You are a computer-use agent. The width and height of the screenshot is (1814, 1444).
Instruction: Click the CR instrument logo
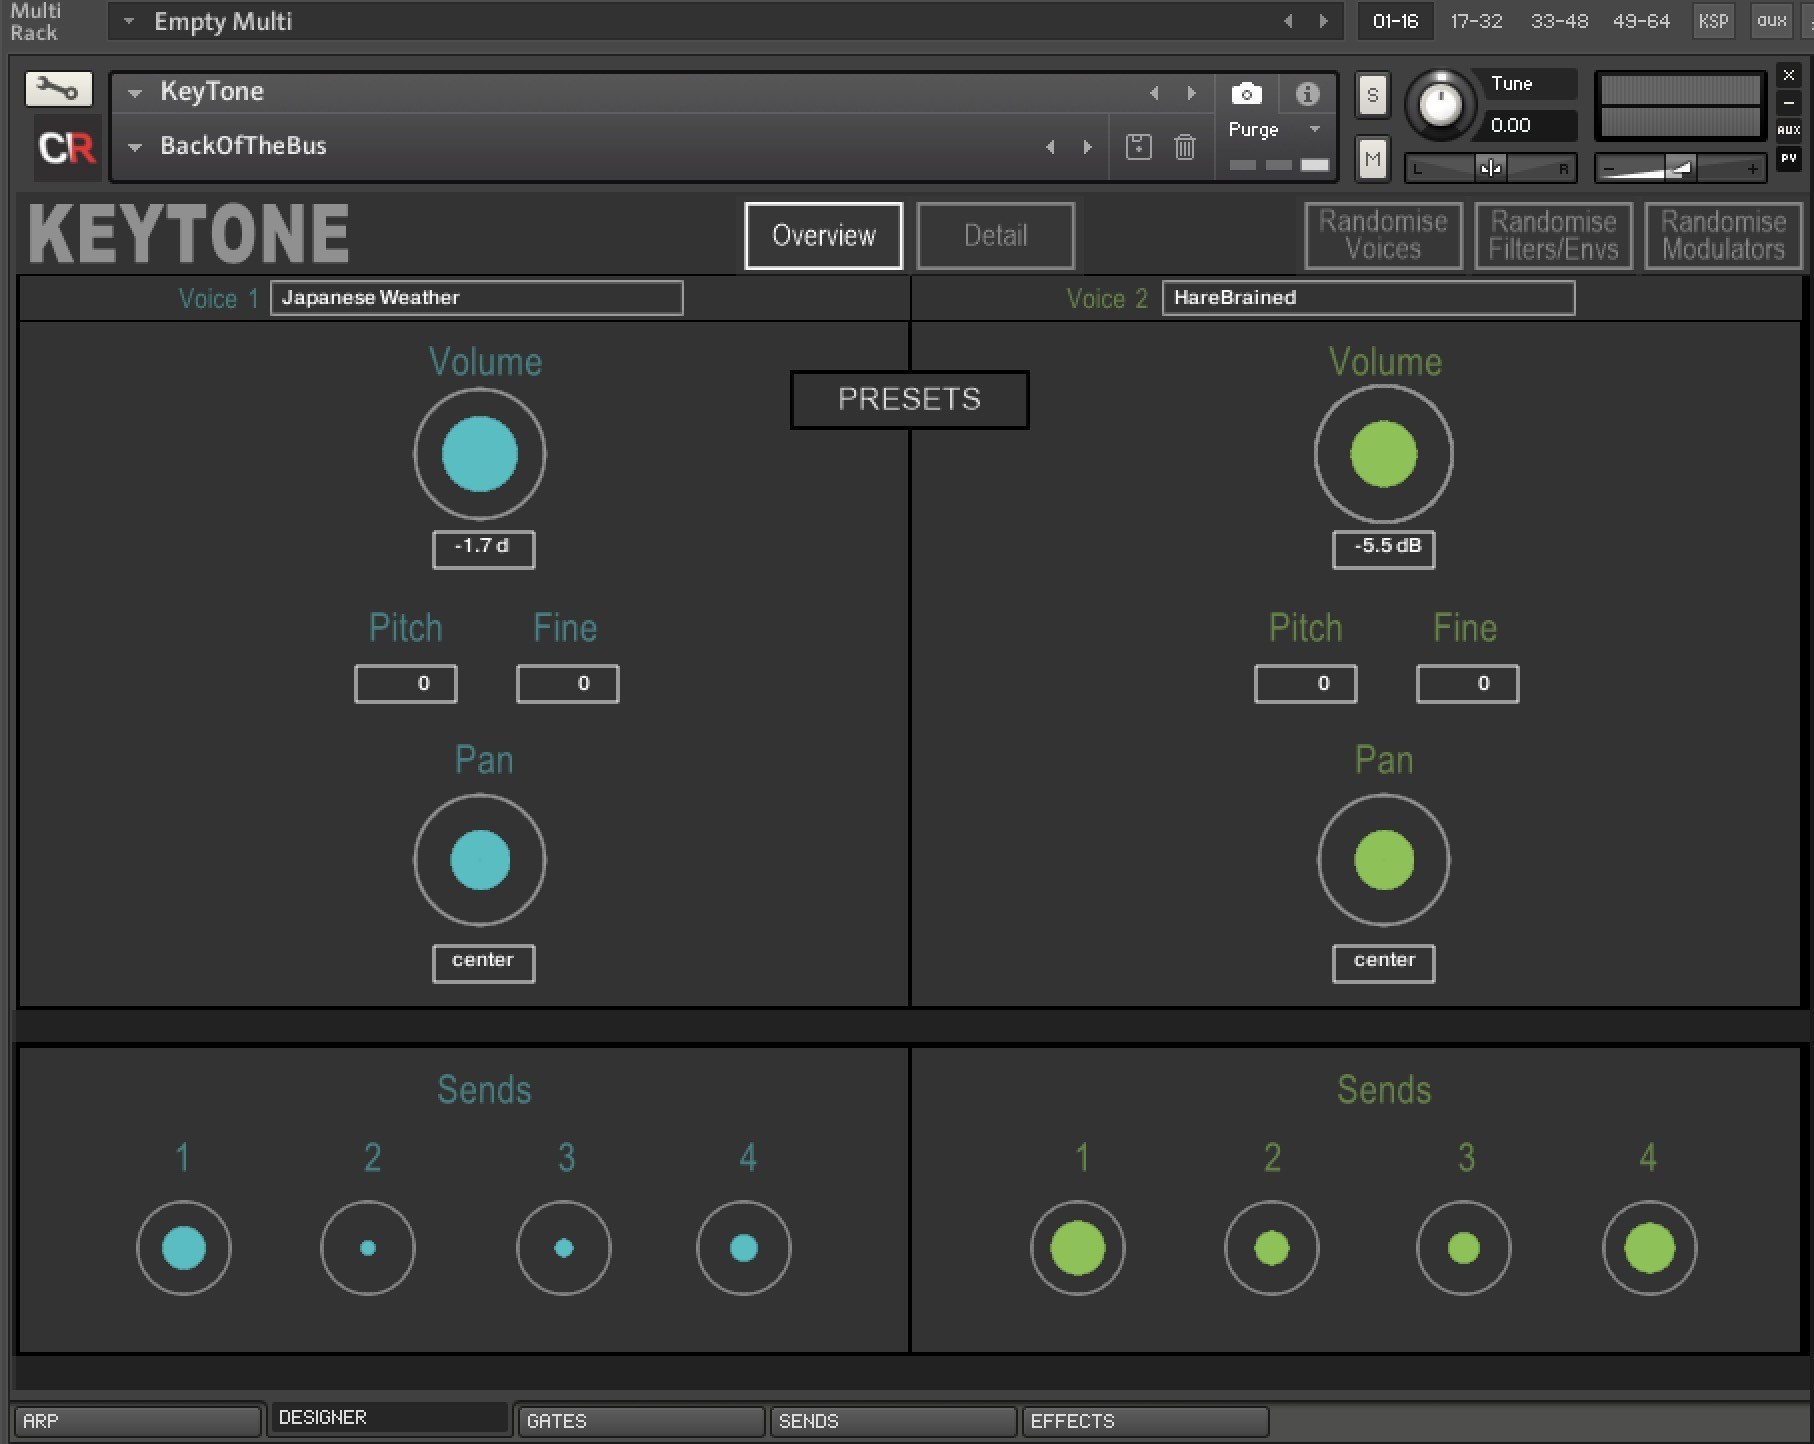(x=67, y=147)
